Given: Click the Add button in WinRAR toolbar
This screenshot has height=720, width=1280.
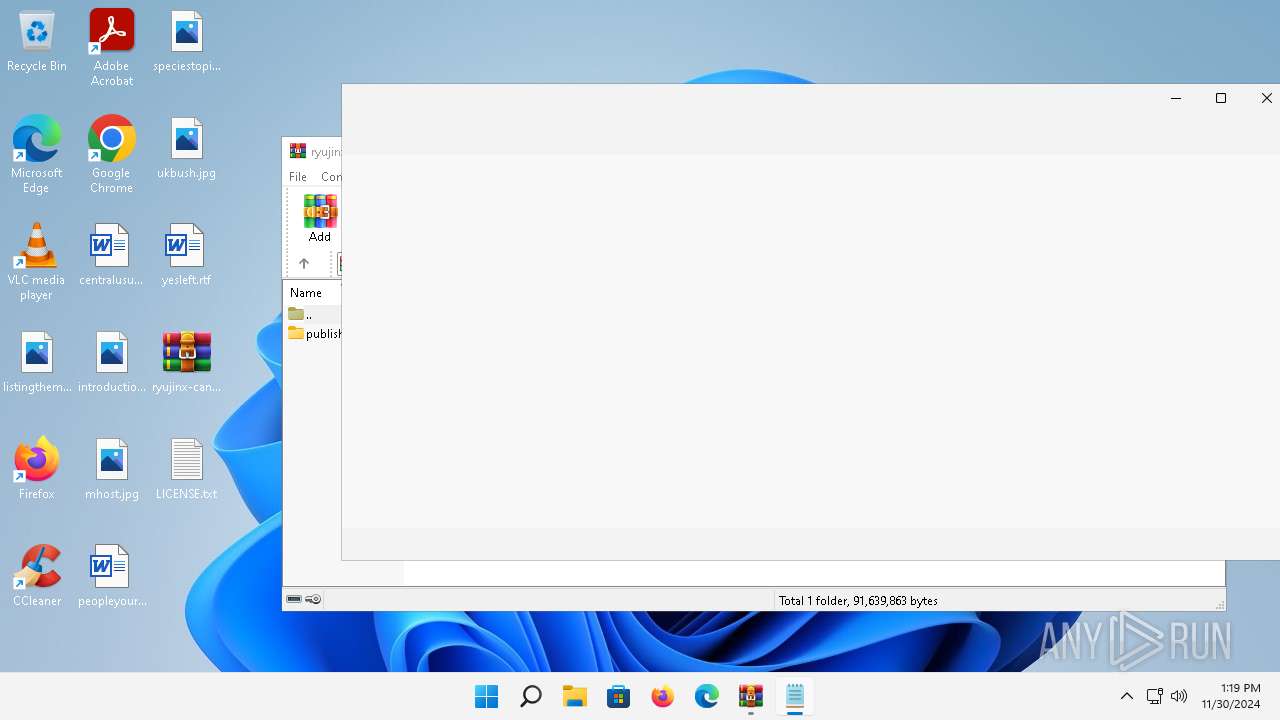Looking at the screenshot, I should coord(320,218).
